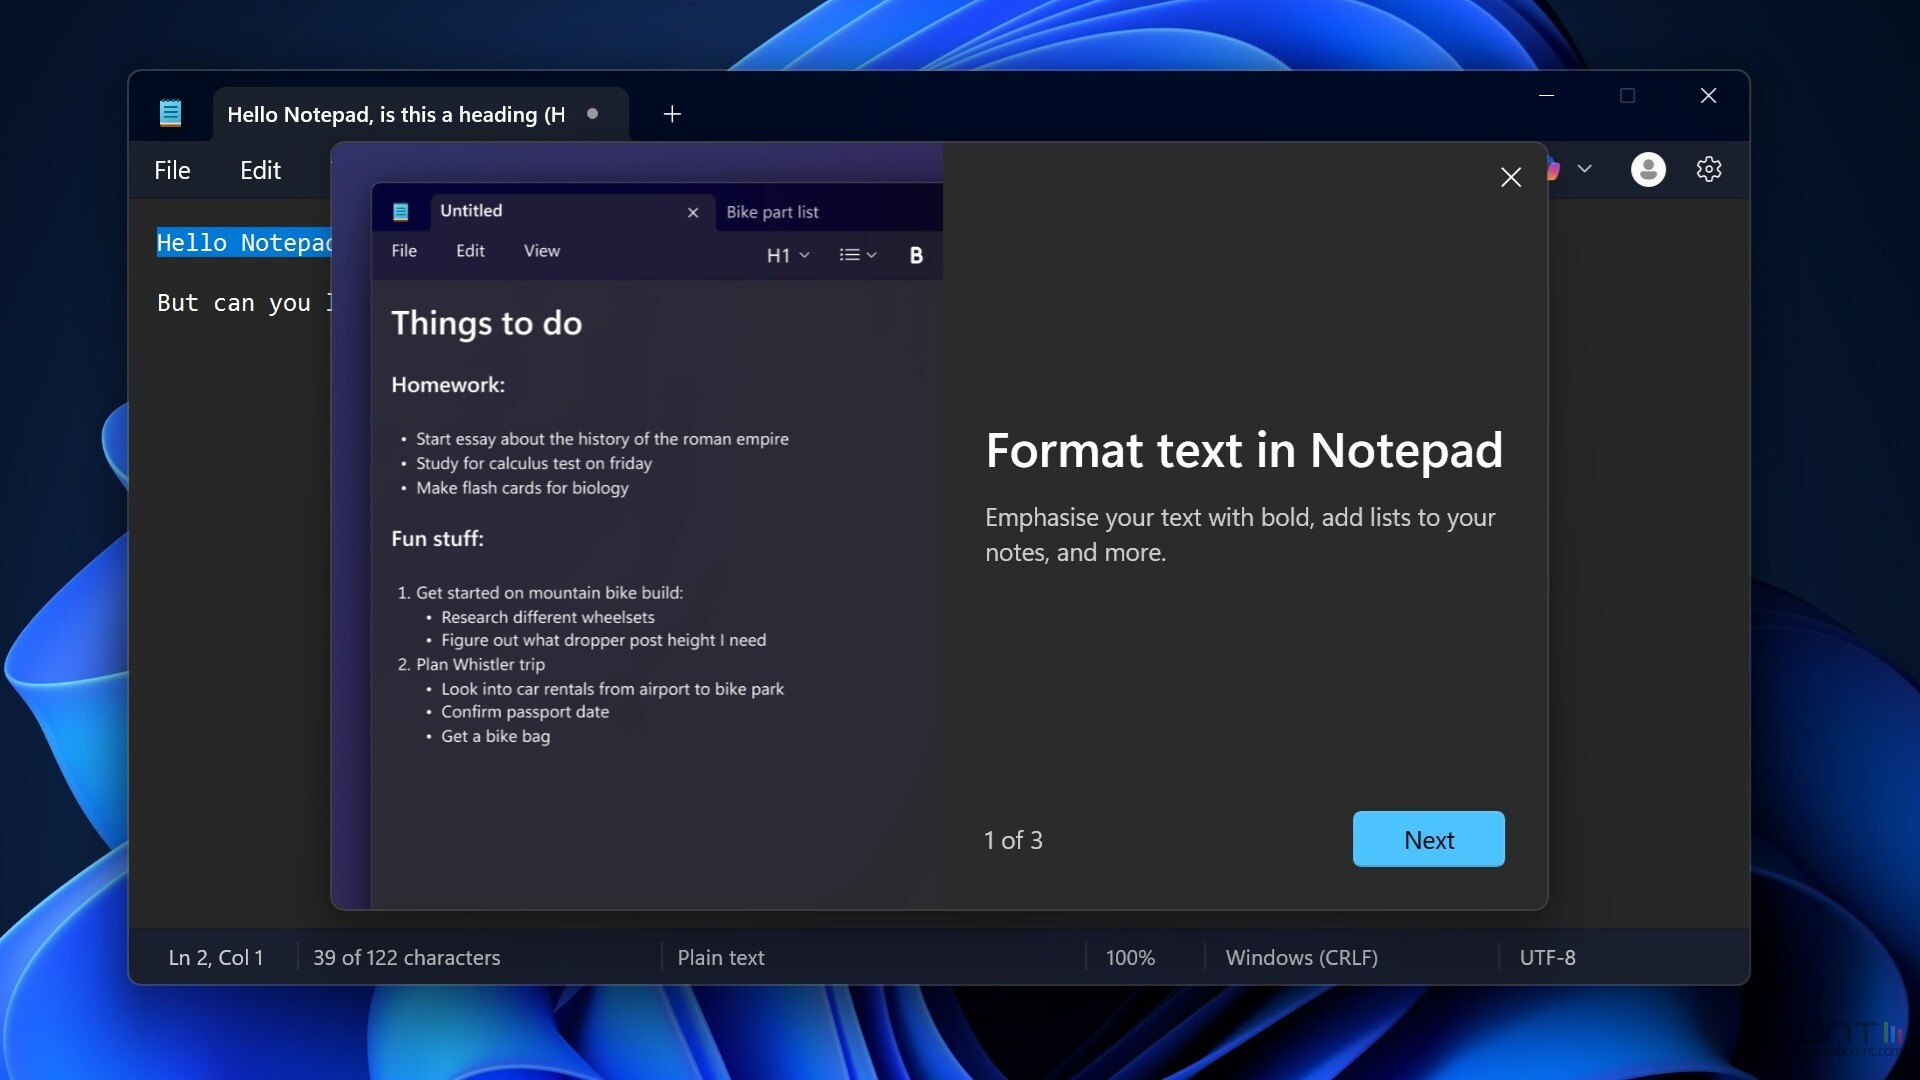The image size is (1920, 1080).
Task: Click the H1 heading dropdown in preview image
Action: [x=788, y=255]
